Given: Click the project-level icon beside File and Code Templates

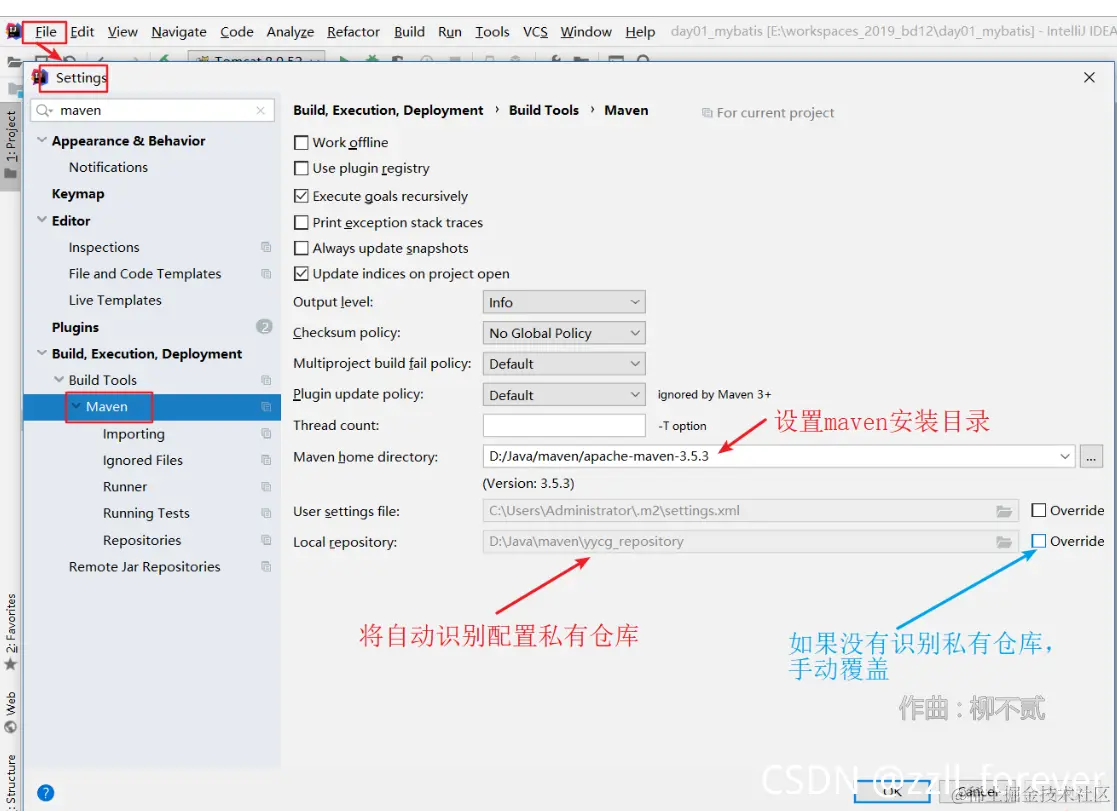Looking at the screenshot, I should [266, 274].
